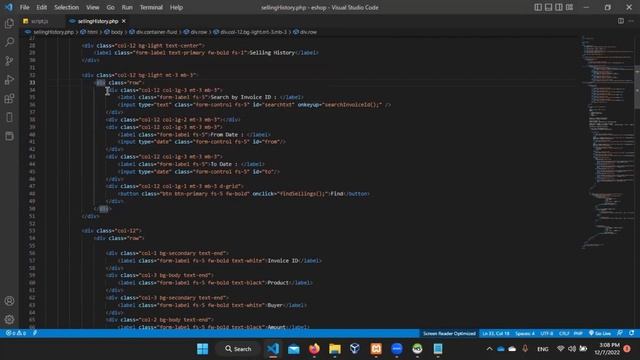Show hidden system tray icons
Image resolution: width=640 pixels, height=360 pixels.
click(x=489, y=349)
